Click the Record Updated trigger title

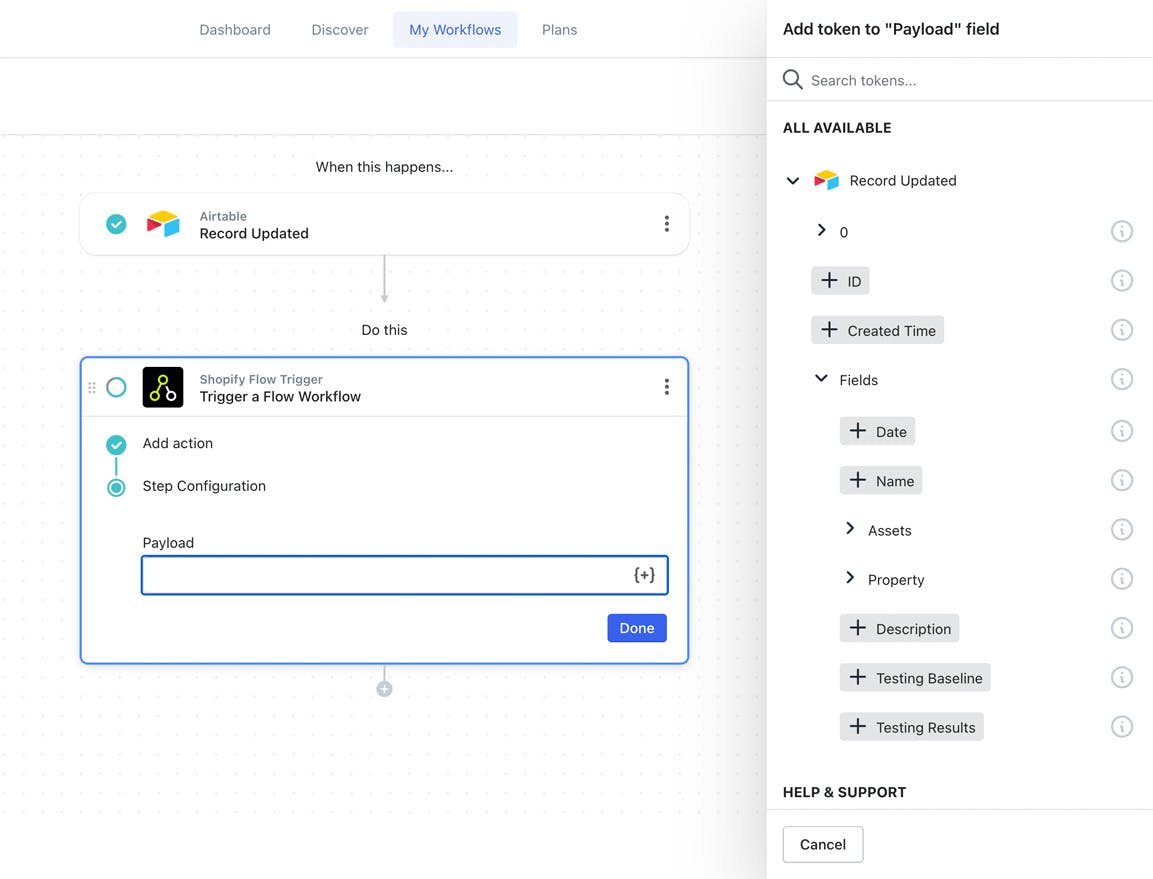(254, 233)
